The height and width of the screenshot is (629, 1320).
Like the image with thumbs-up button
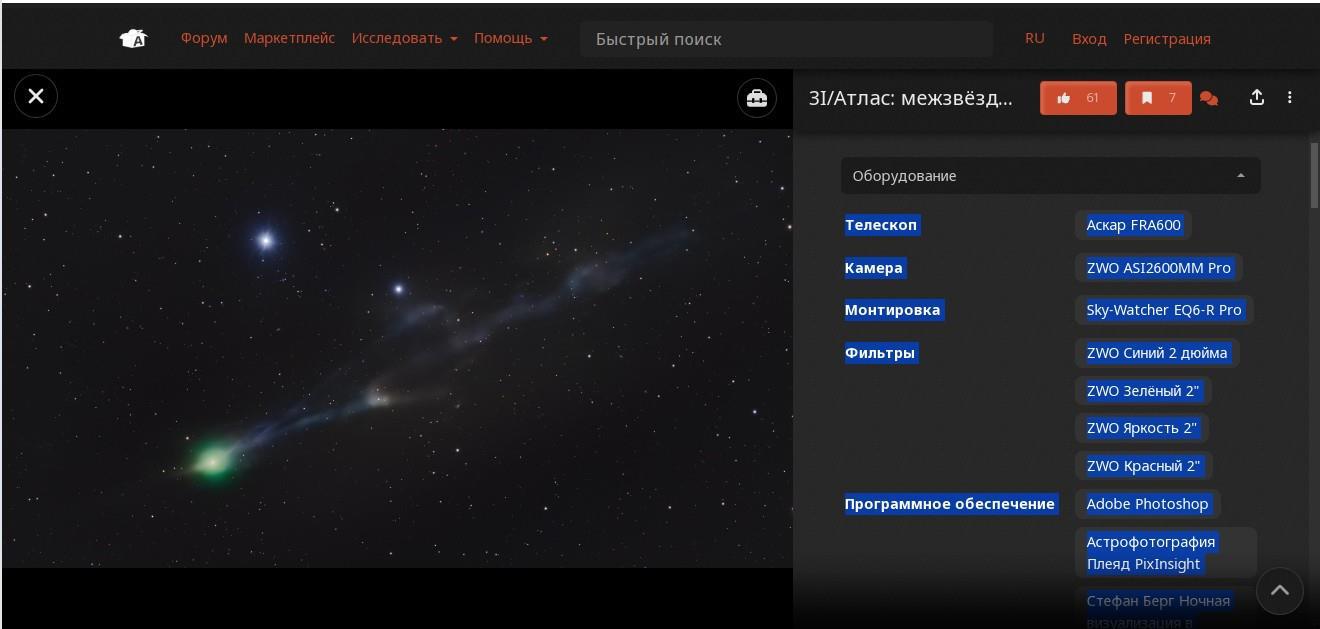click(1078, 98)
